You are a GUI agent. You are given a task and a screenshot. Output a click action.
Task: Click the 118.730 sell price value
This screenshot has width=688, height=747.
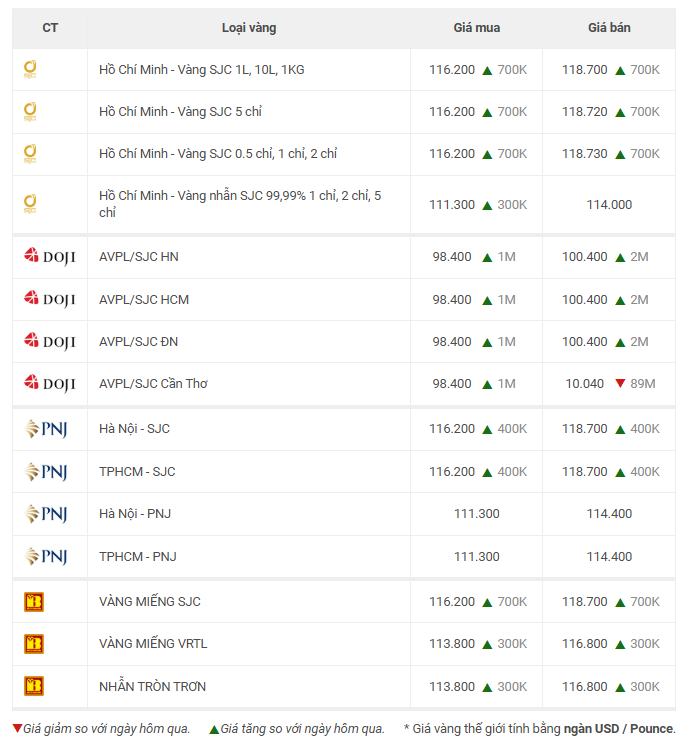click(585, 154)
